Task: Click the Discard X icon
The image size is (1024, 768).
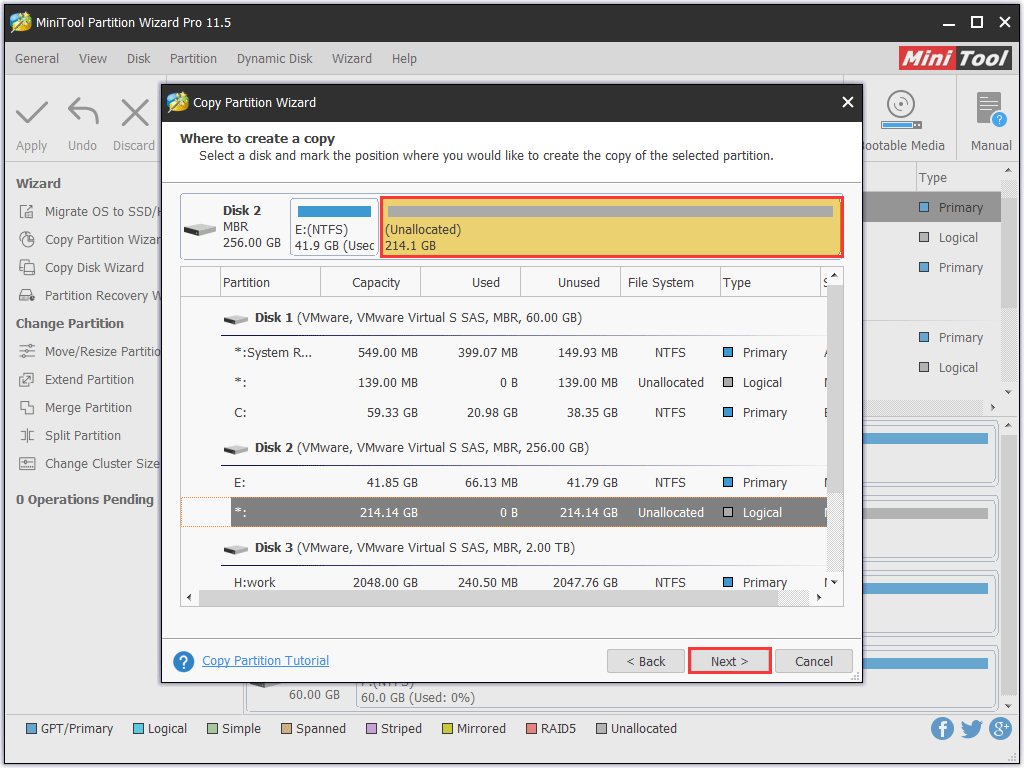Action: point(135,112)
